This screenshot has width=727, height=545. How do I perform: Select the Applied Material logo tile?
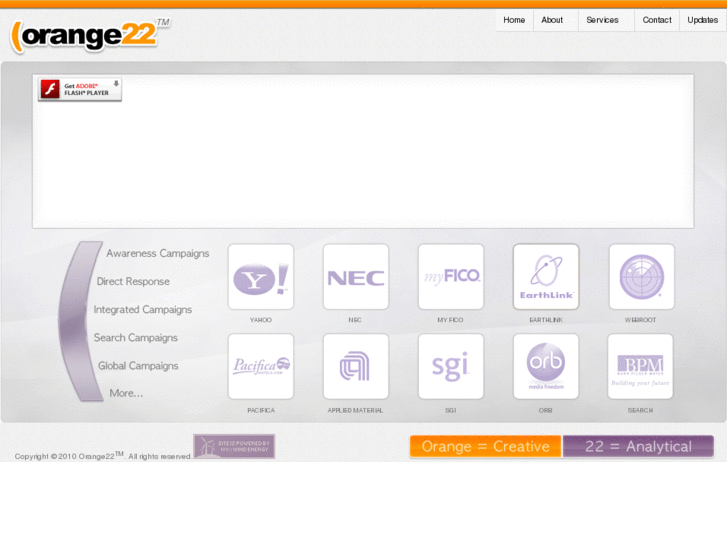click(x=356, y=366)
